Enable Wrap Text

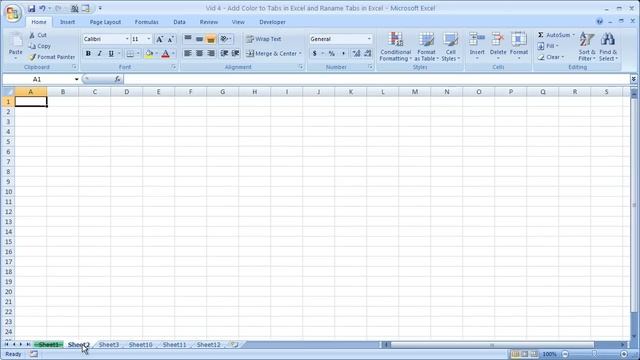coord(264,39)
